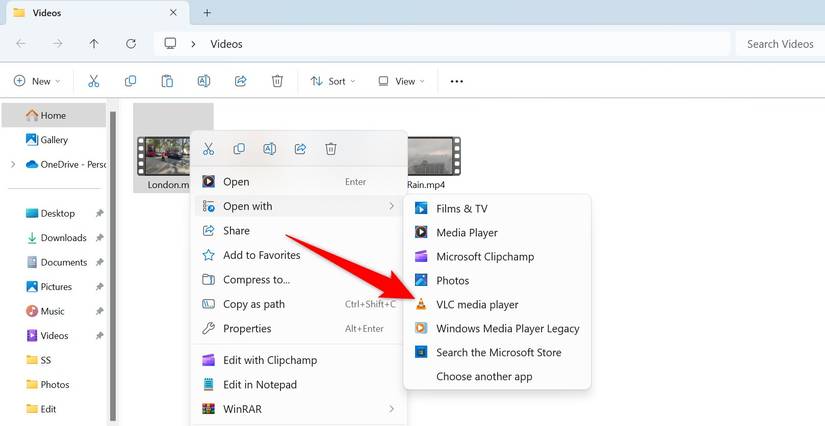
Task: Click the Delete icon in the context menu
Action: click(x=330, y=149)
